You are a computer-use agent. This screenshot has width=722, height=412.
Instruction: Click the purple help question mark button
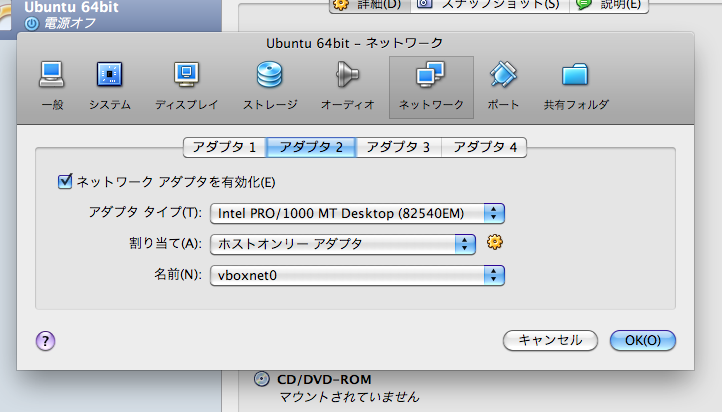(45, 340)
